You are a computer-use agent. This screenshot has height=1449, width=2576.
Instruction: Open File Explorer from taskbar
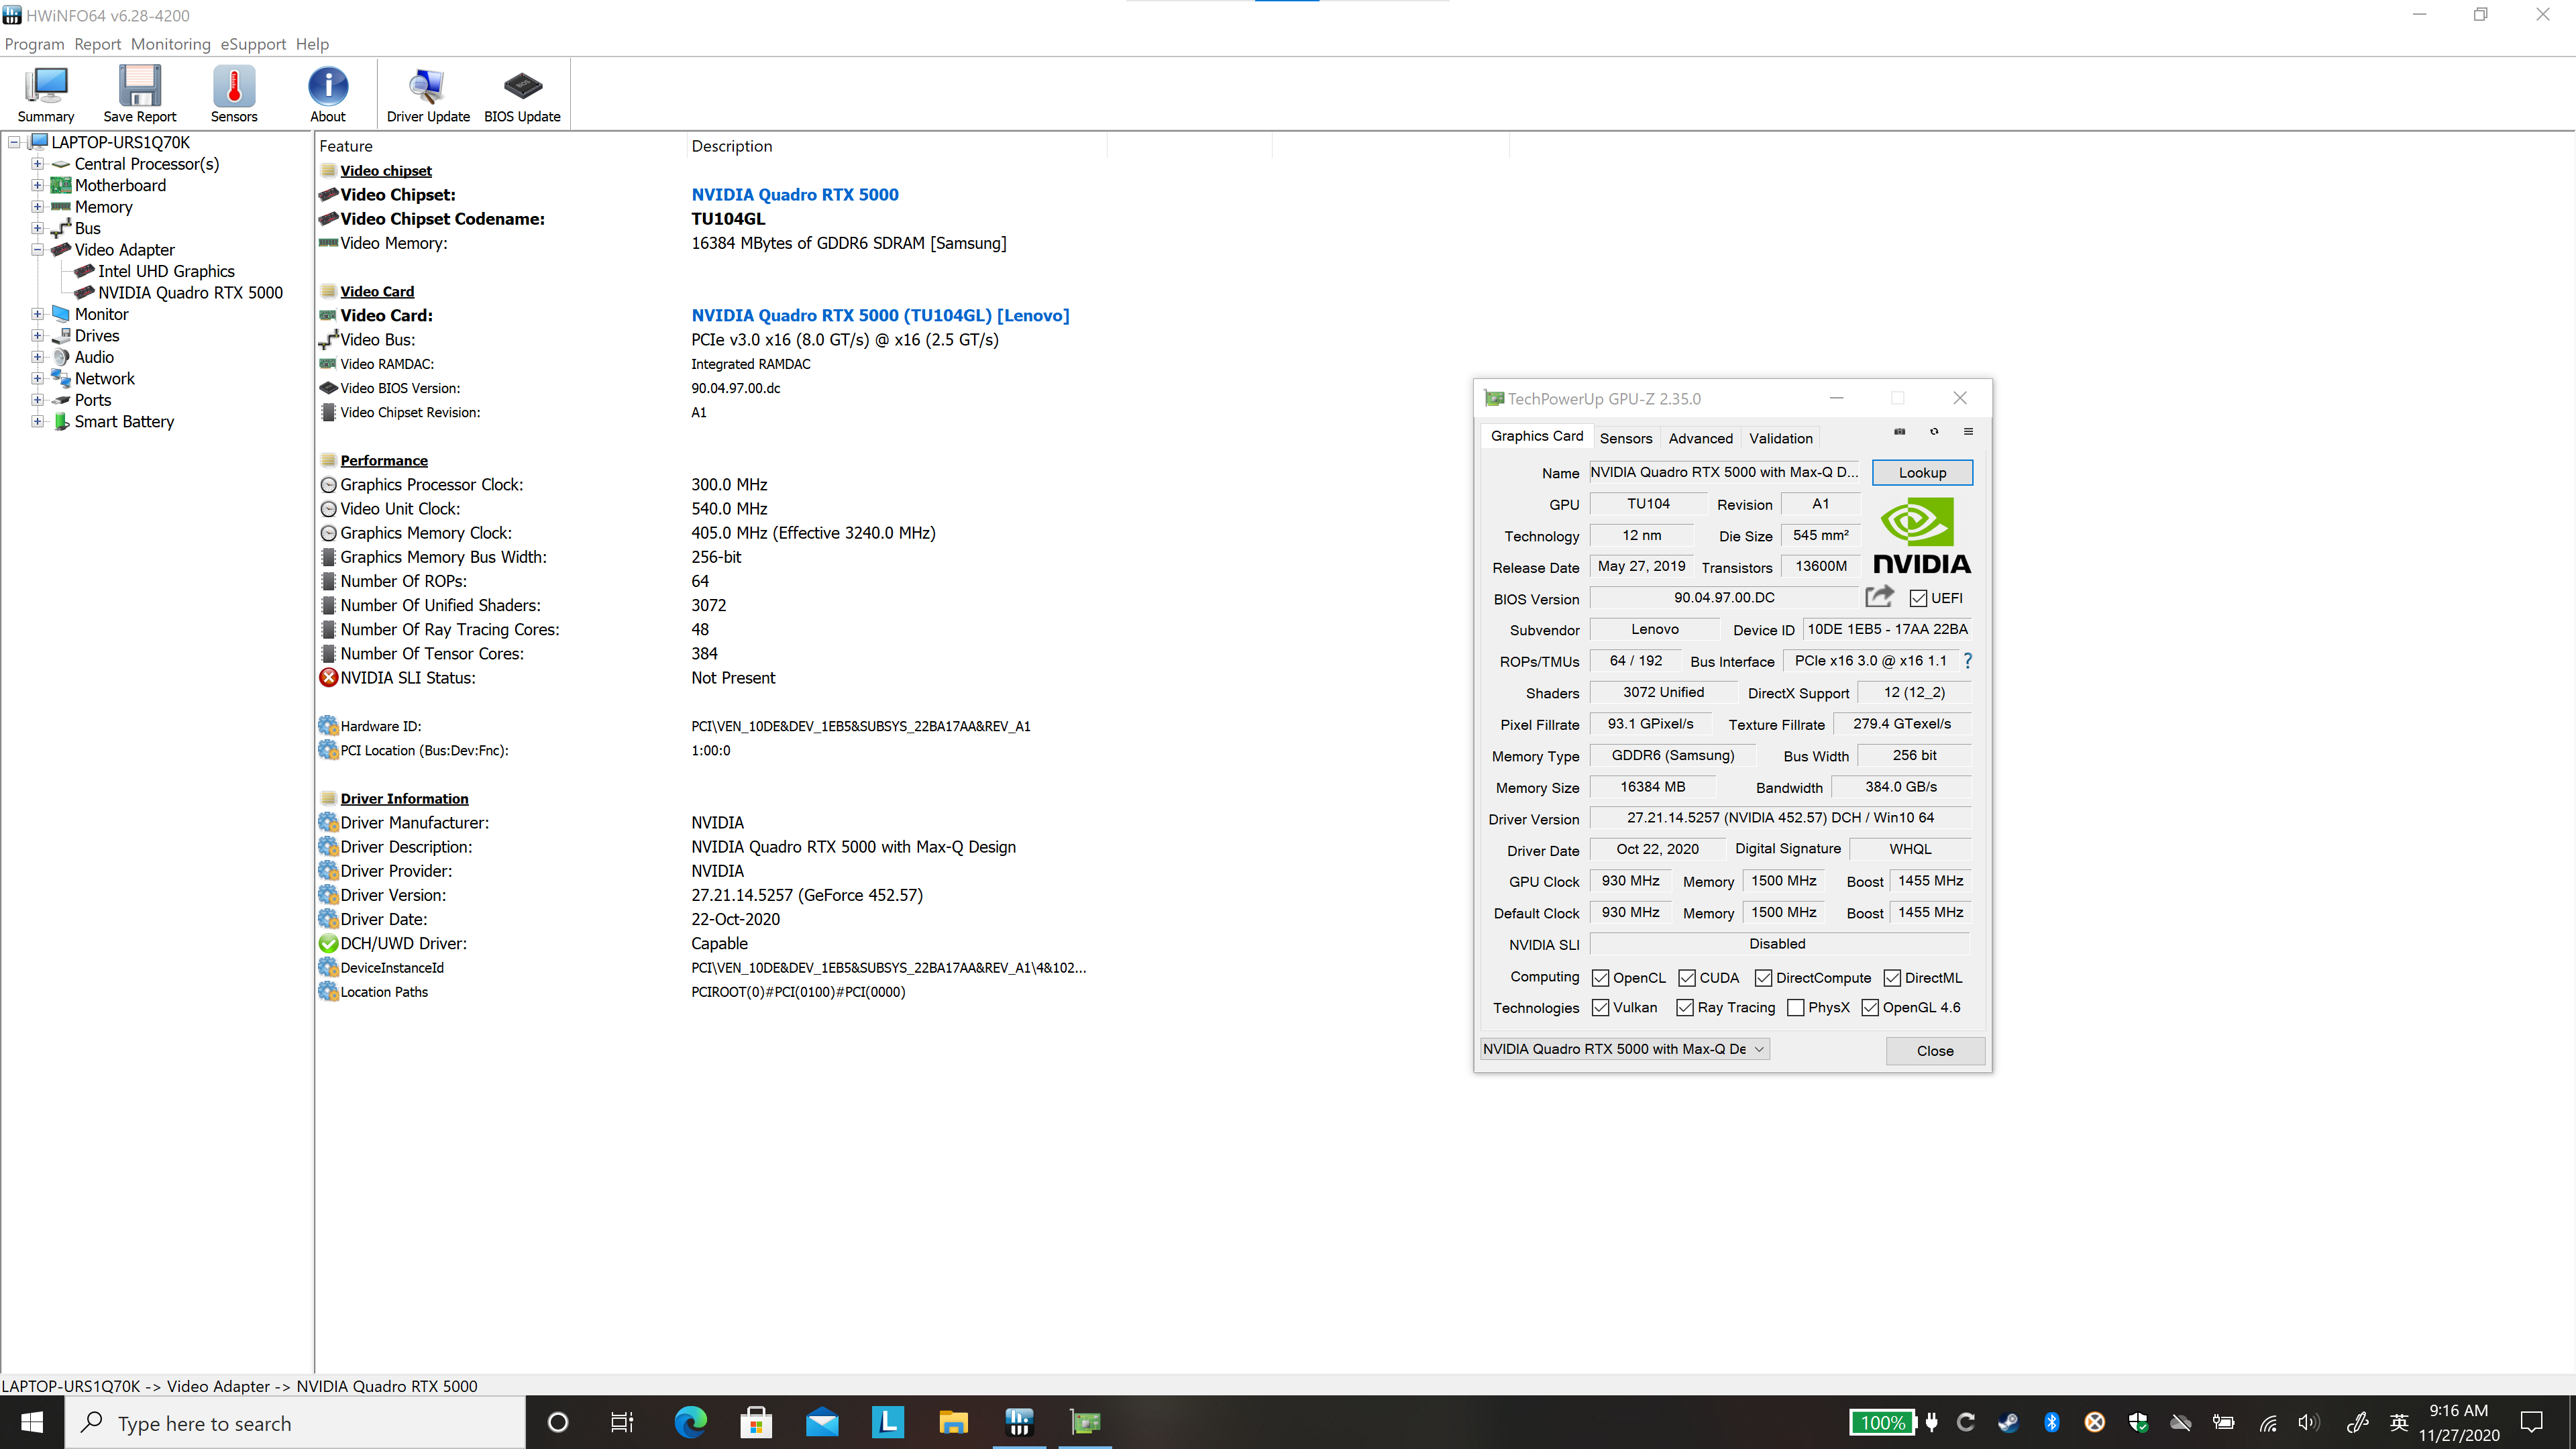coord(953,1422)
